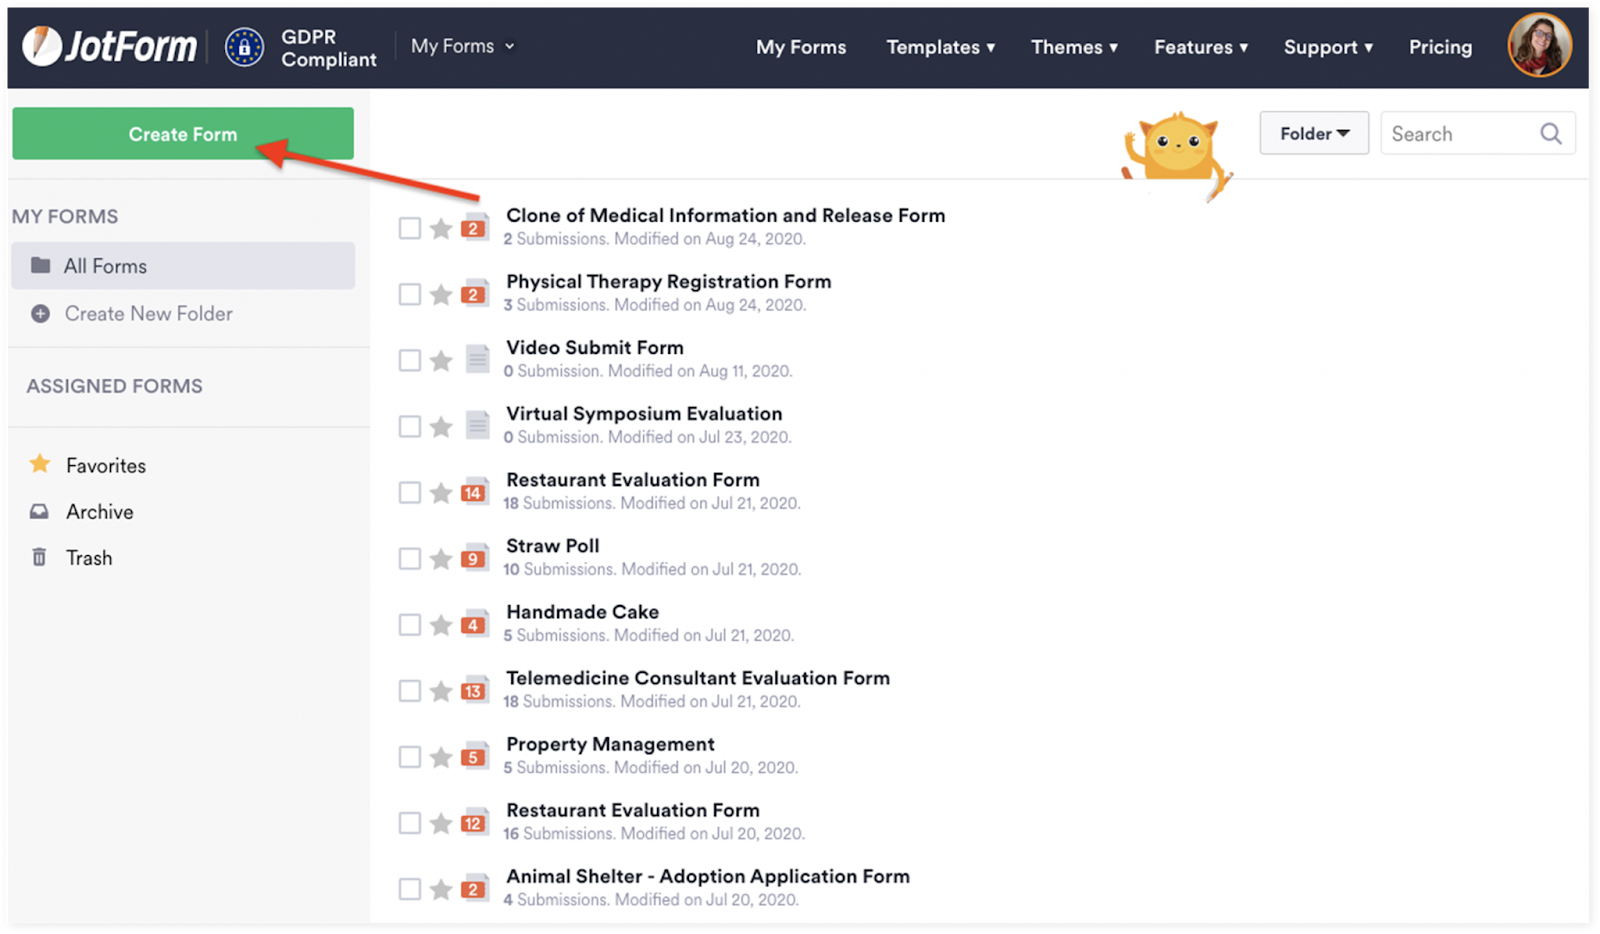Click Property Management form icon with badge 5
1600x934 pixels.
pyautogui.click(x=475, y=755)
